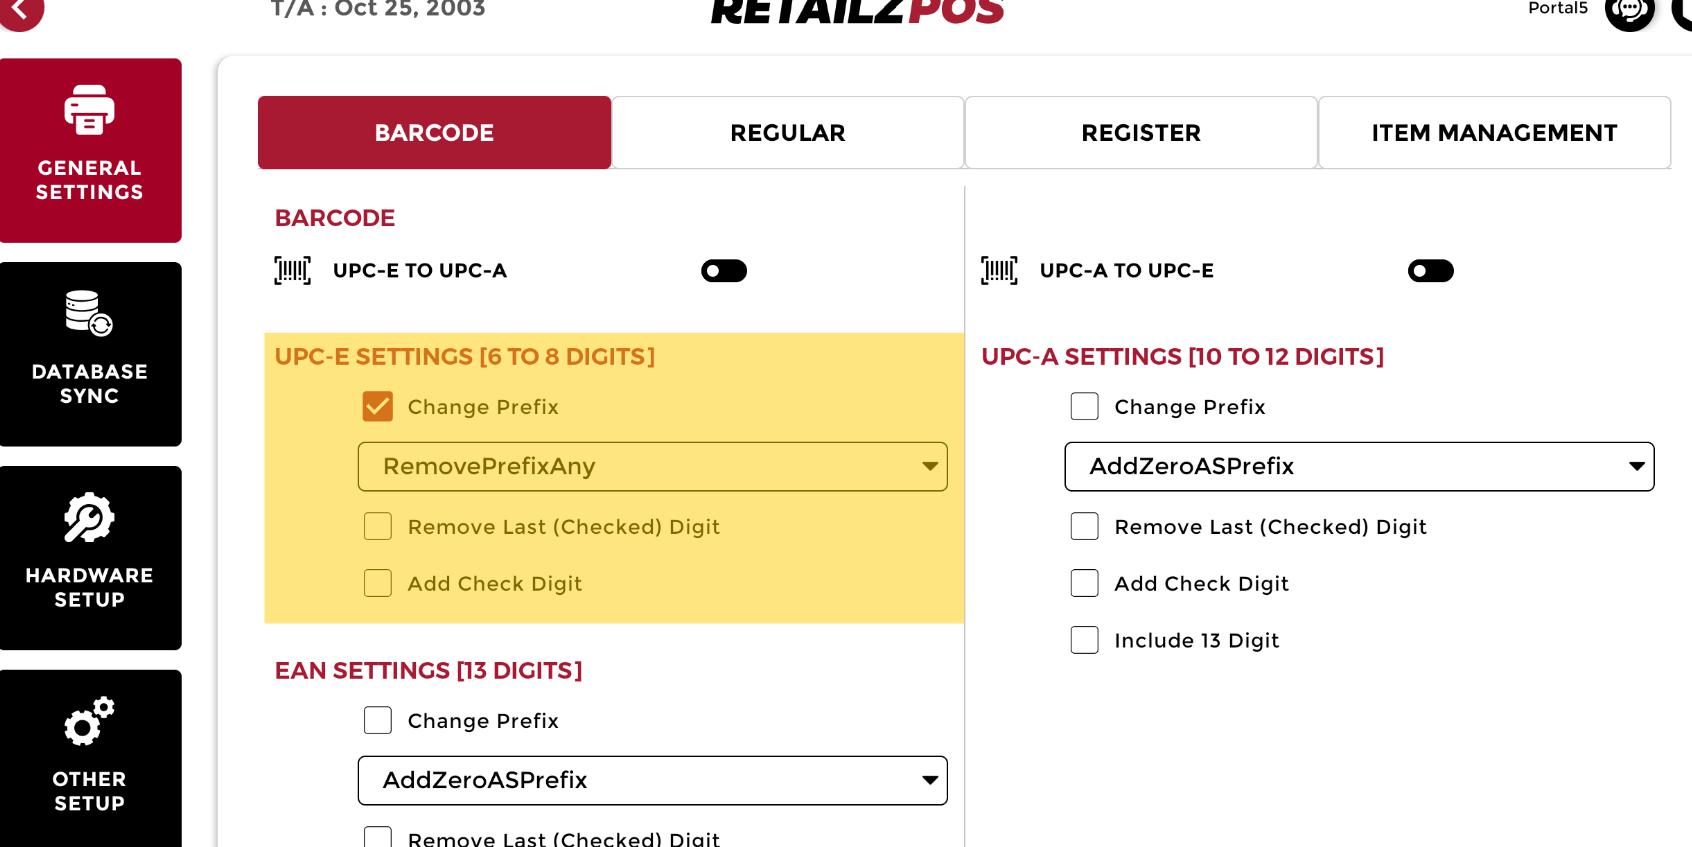Click barcode icon beside UPC-E TO UPC-A
Image resolution: width=1692 pixels, height=847 pixels.
point(293,271)
